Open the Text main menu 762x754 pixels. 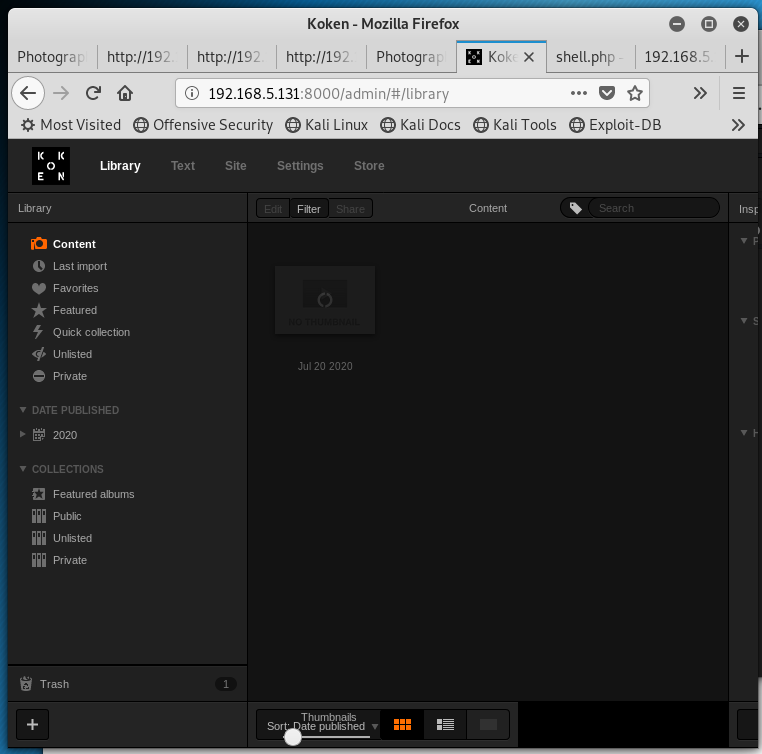[183, 166]
